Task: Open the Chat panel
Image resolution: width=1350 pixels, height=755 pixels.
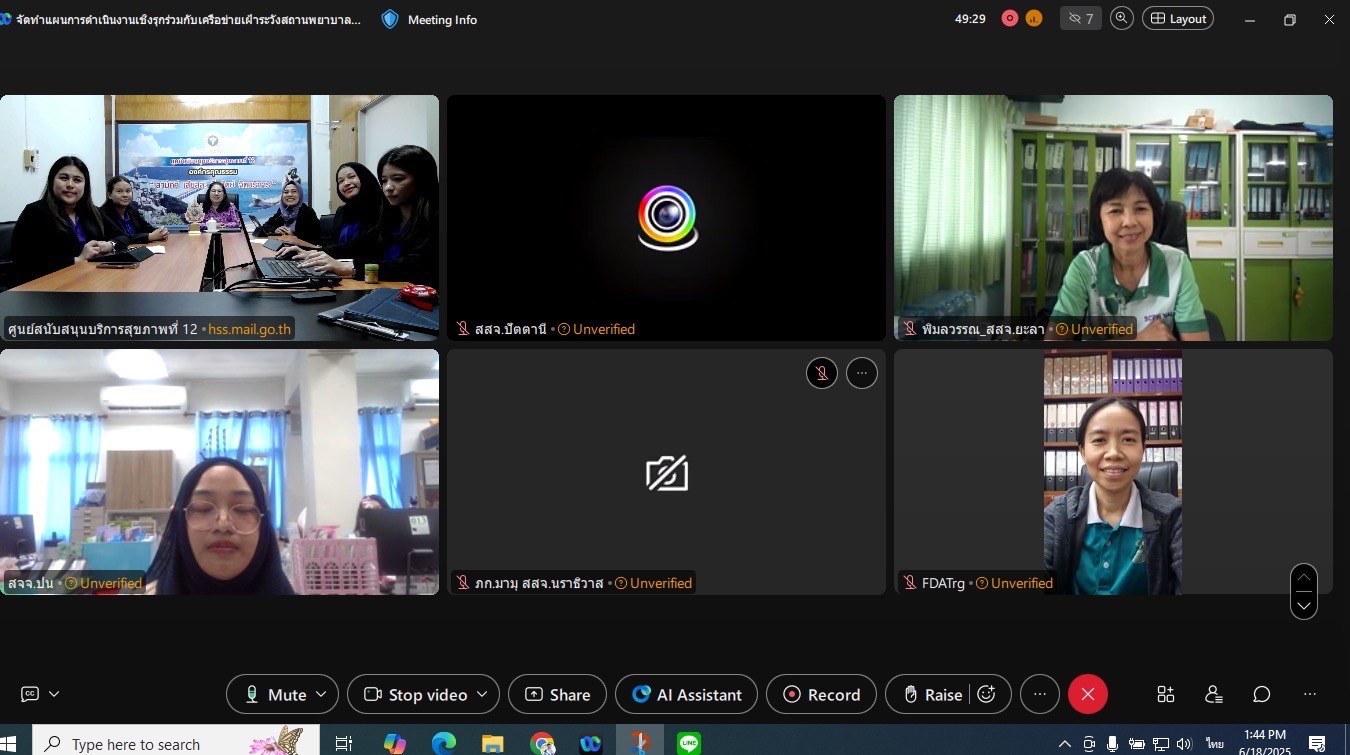Action: (1262, 694)
